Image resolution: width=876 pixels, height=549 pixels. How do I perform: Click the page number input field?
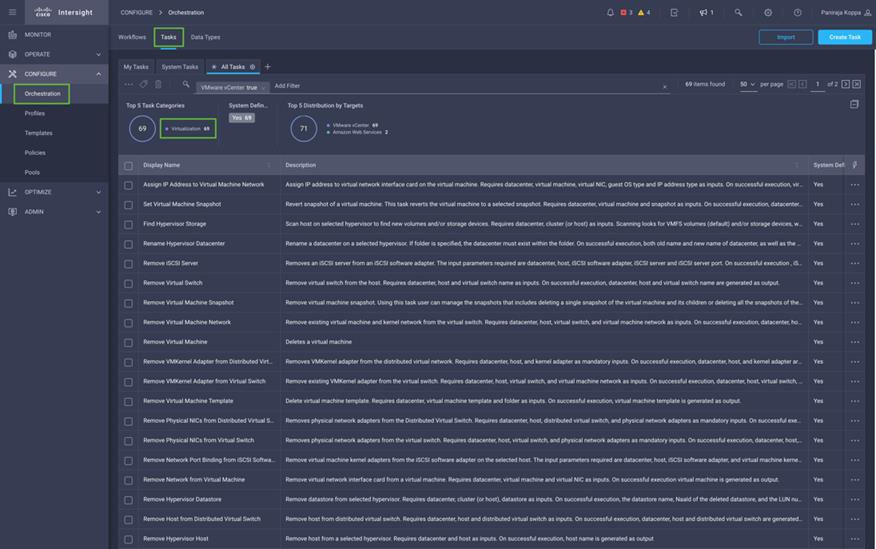coord(817,84)
